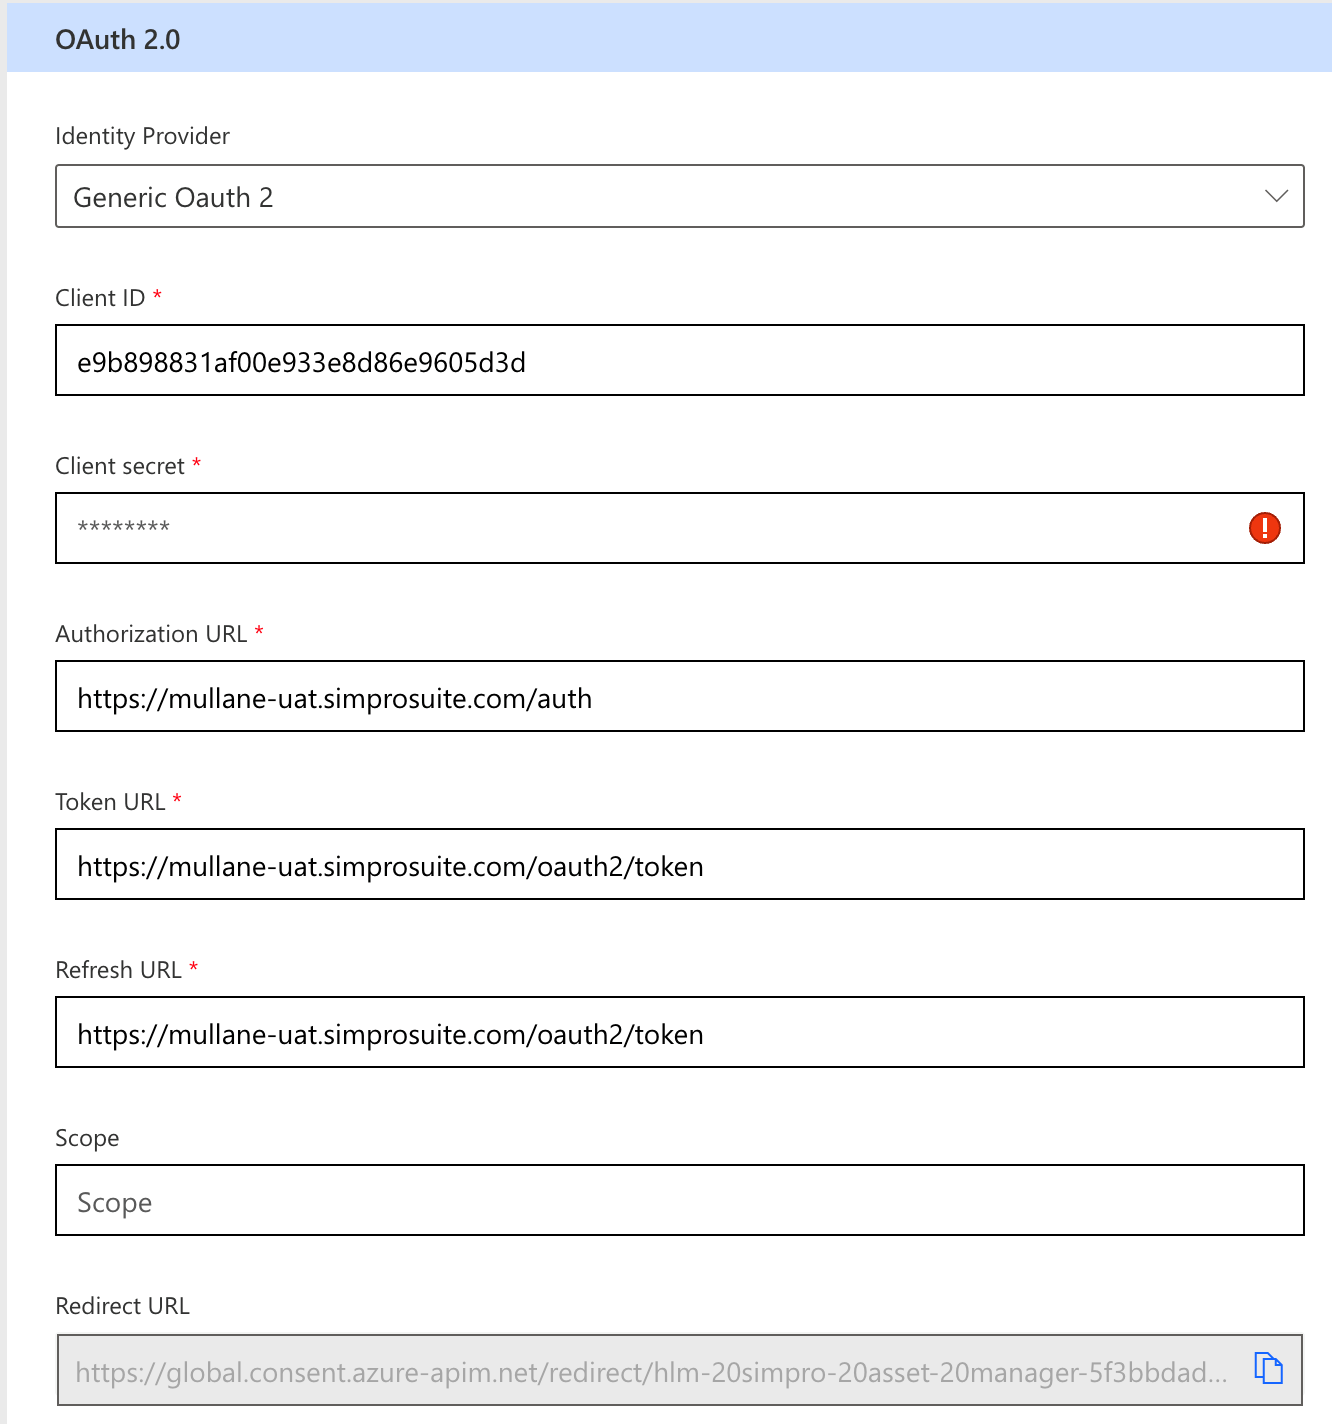Viewport: 1332px width, 1424px height.
Task: Open the Identity Provider dropdown
Action: [x=680, y=196]
